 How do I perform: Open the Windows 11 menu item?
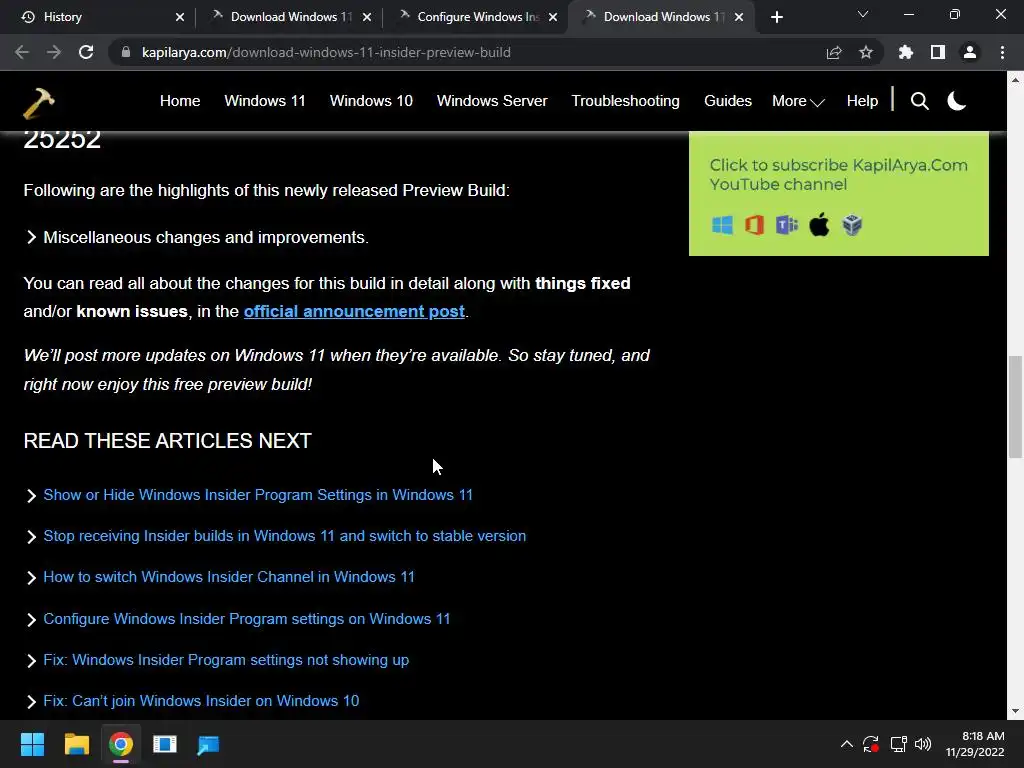click(x=264, y=101)
